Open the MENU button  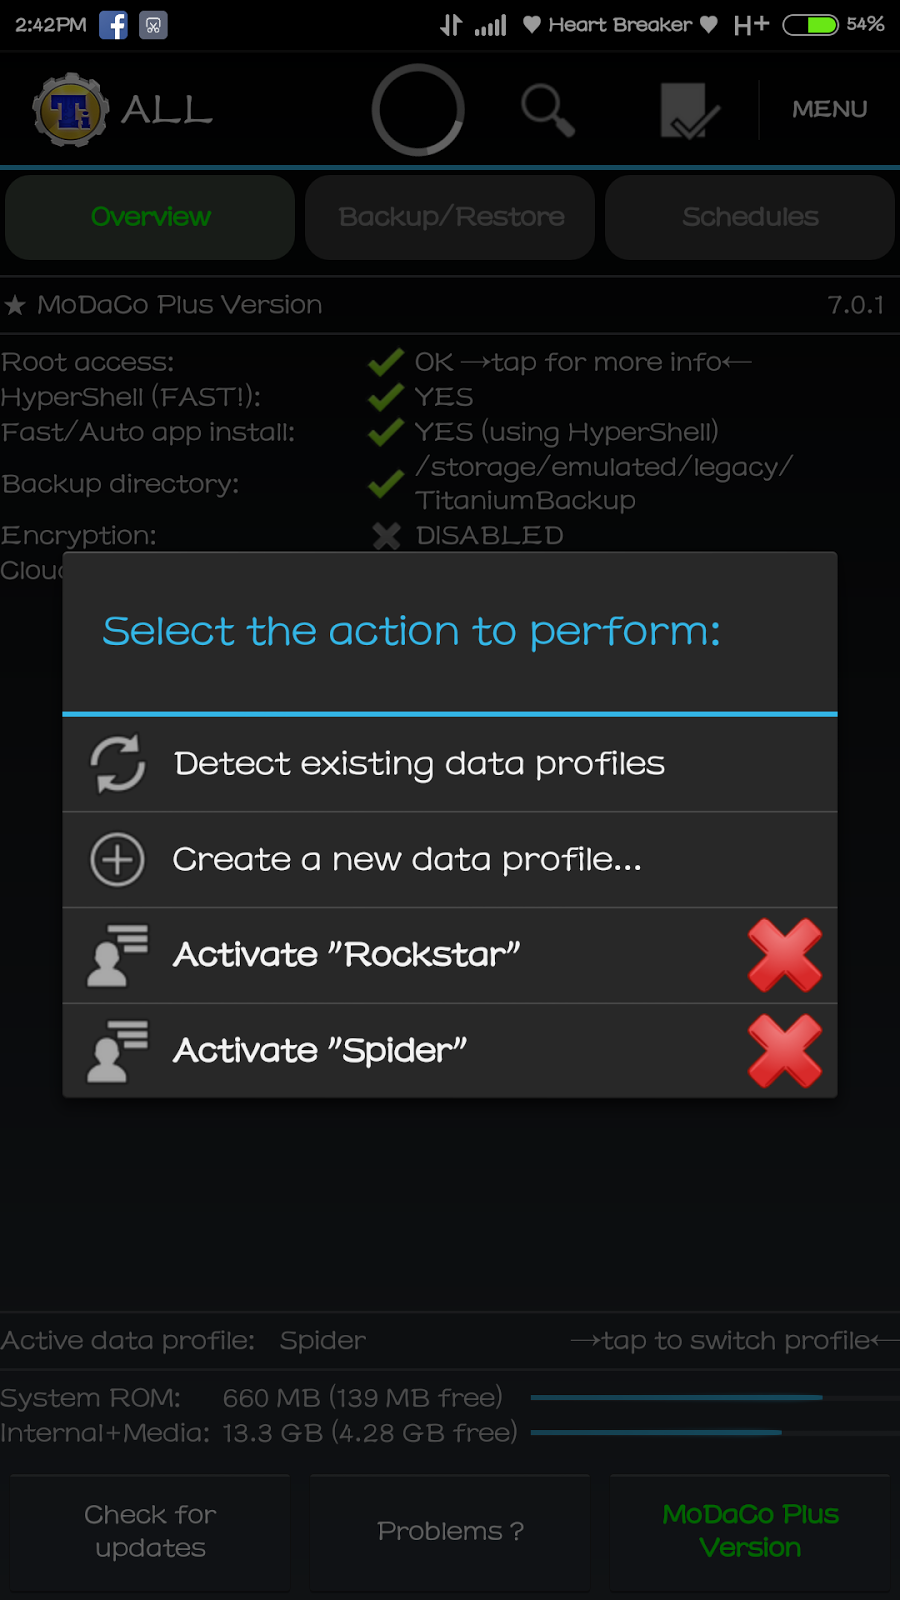click(829, 109)
